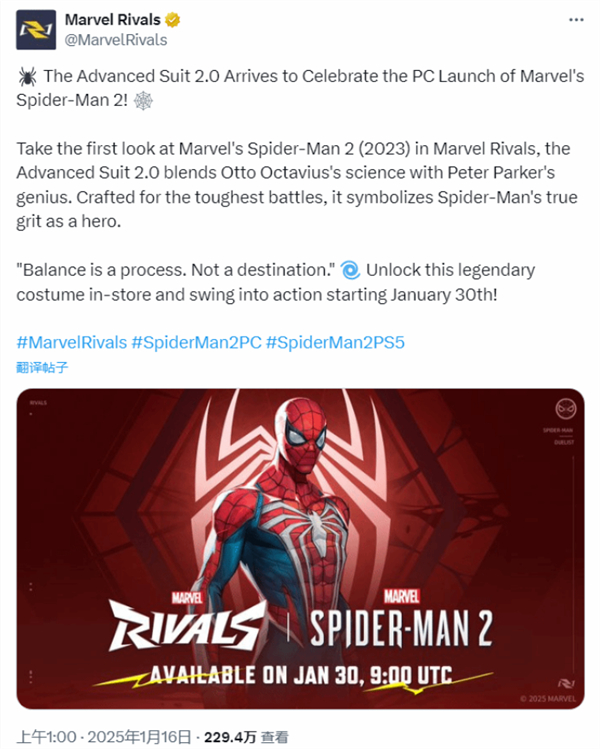
Task: Click the Available on Jan 30 banner text
Action: coord(301,675)
